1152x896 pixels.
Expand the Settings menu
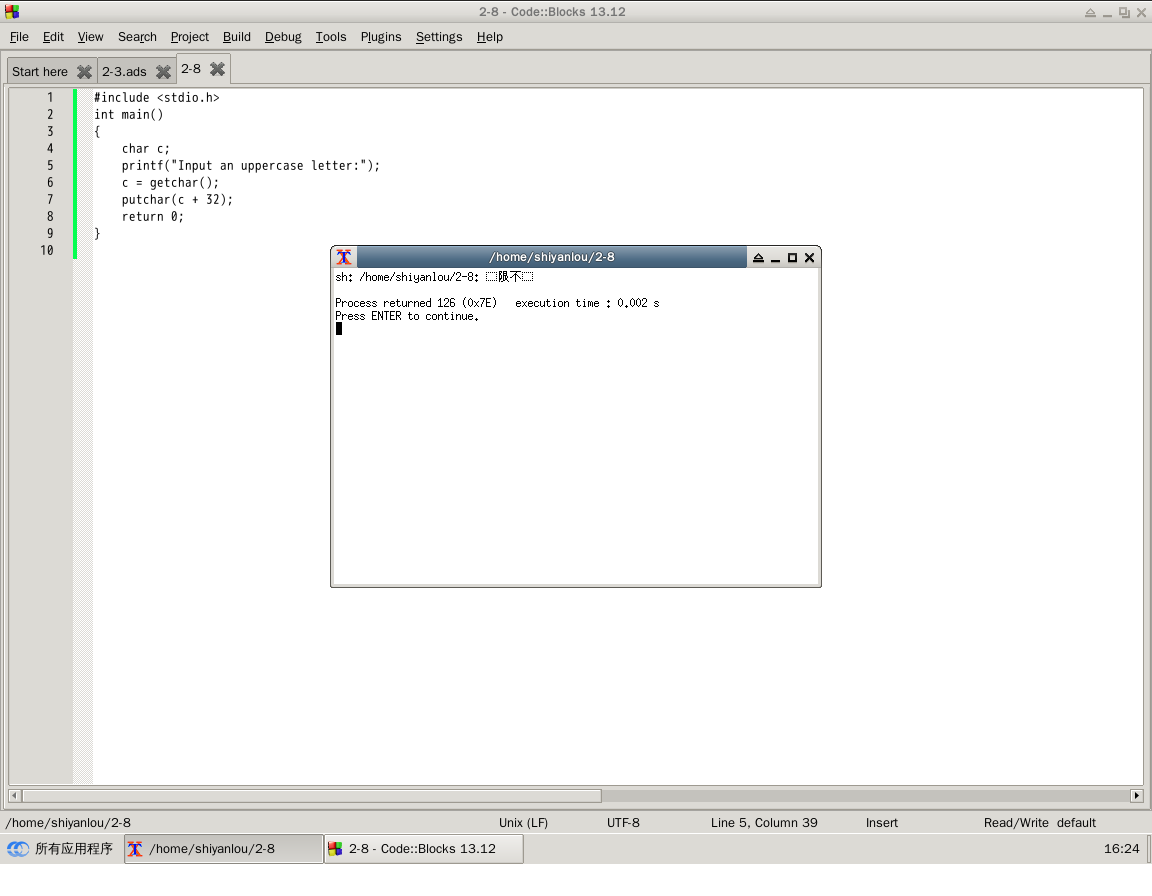[439, 37]
